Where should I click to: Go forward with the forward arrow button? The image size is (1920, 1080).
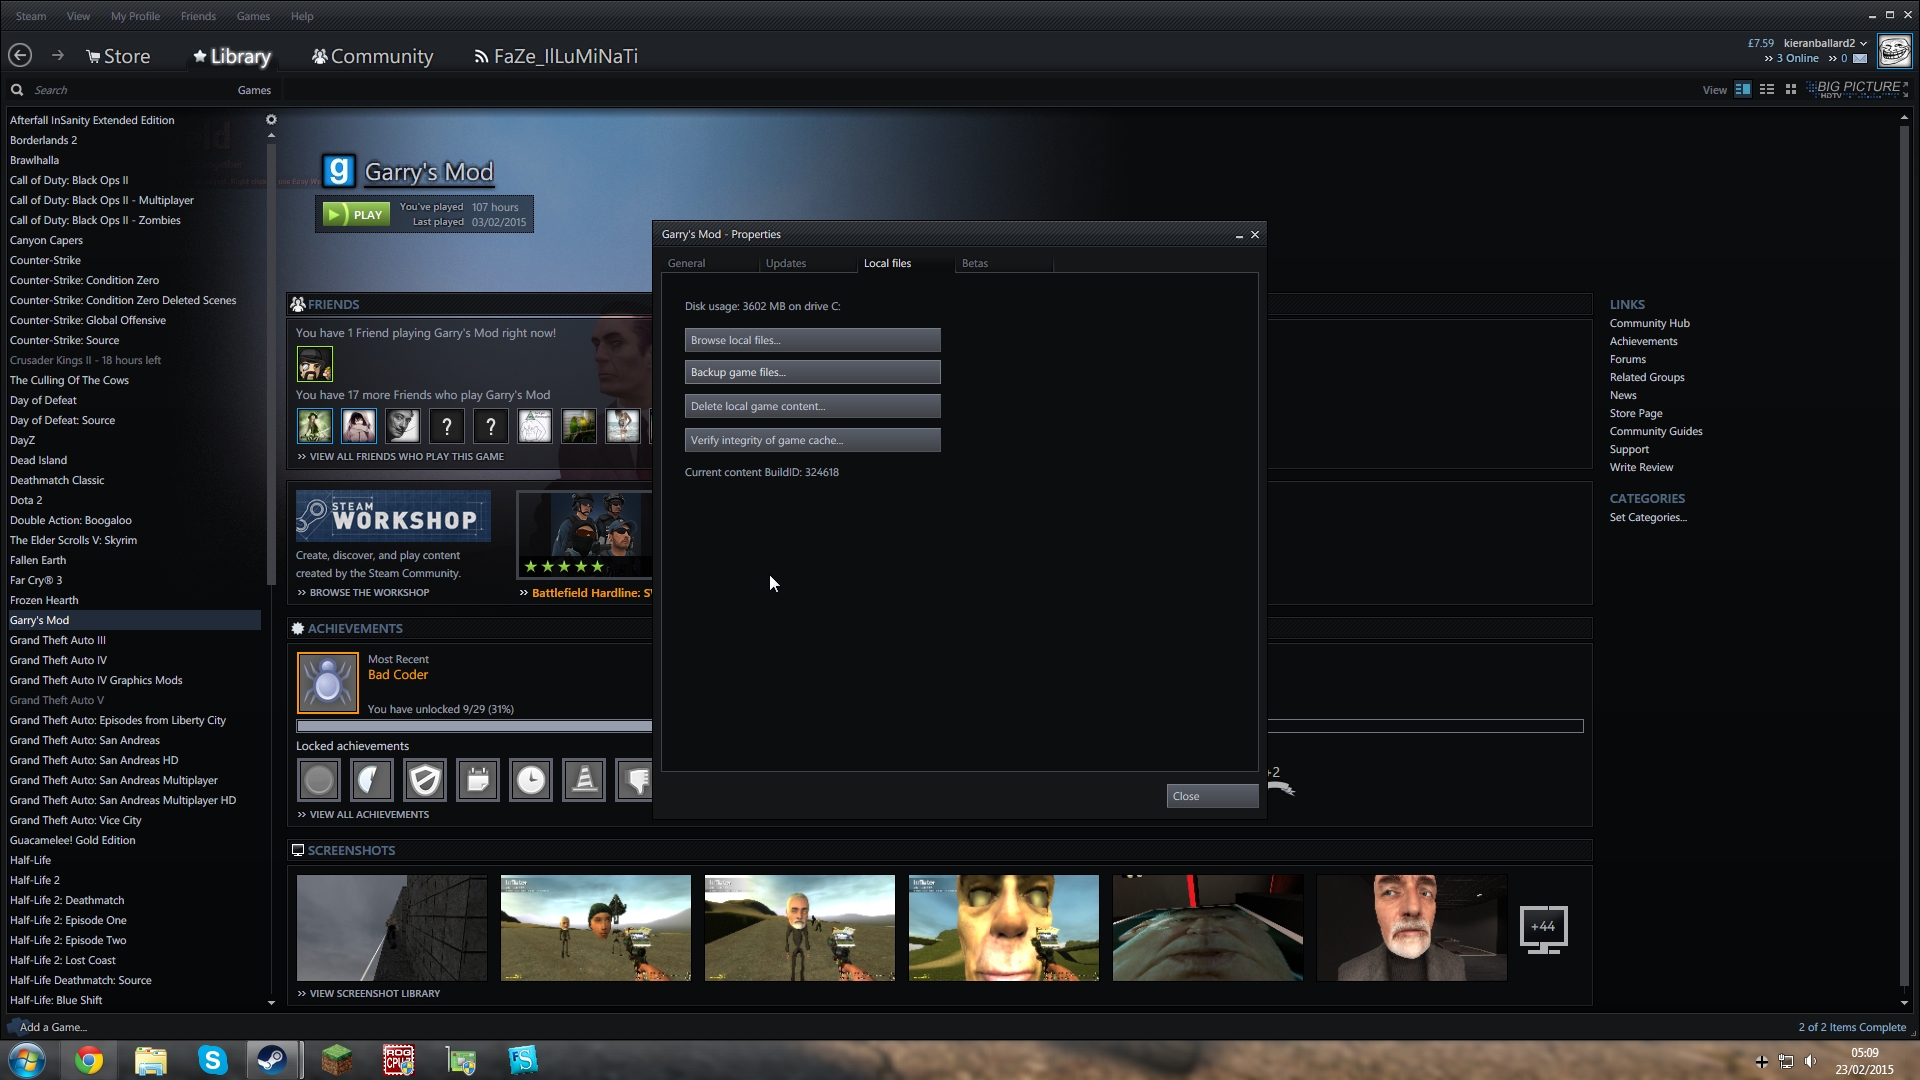coord(57,56)
